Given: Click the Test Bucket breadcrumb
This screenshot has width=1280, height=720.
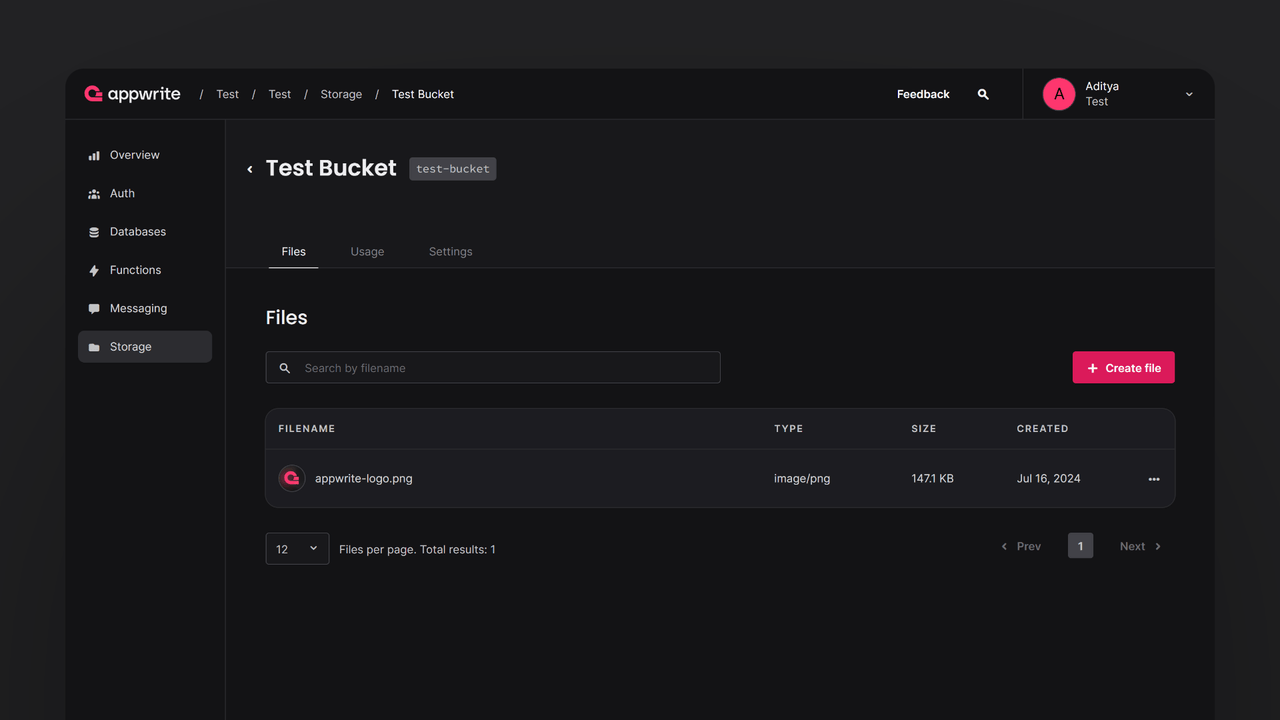Looking at the screenshot, I should (423, 94).
